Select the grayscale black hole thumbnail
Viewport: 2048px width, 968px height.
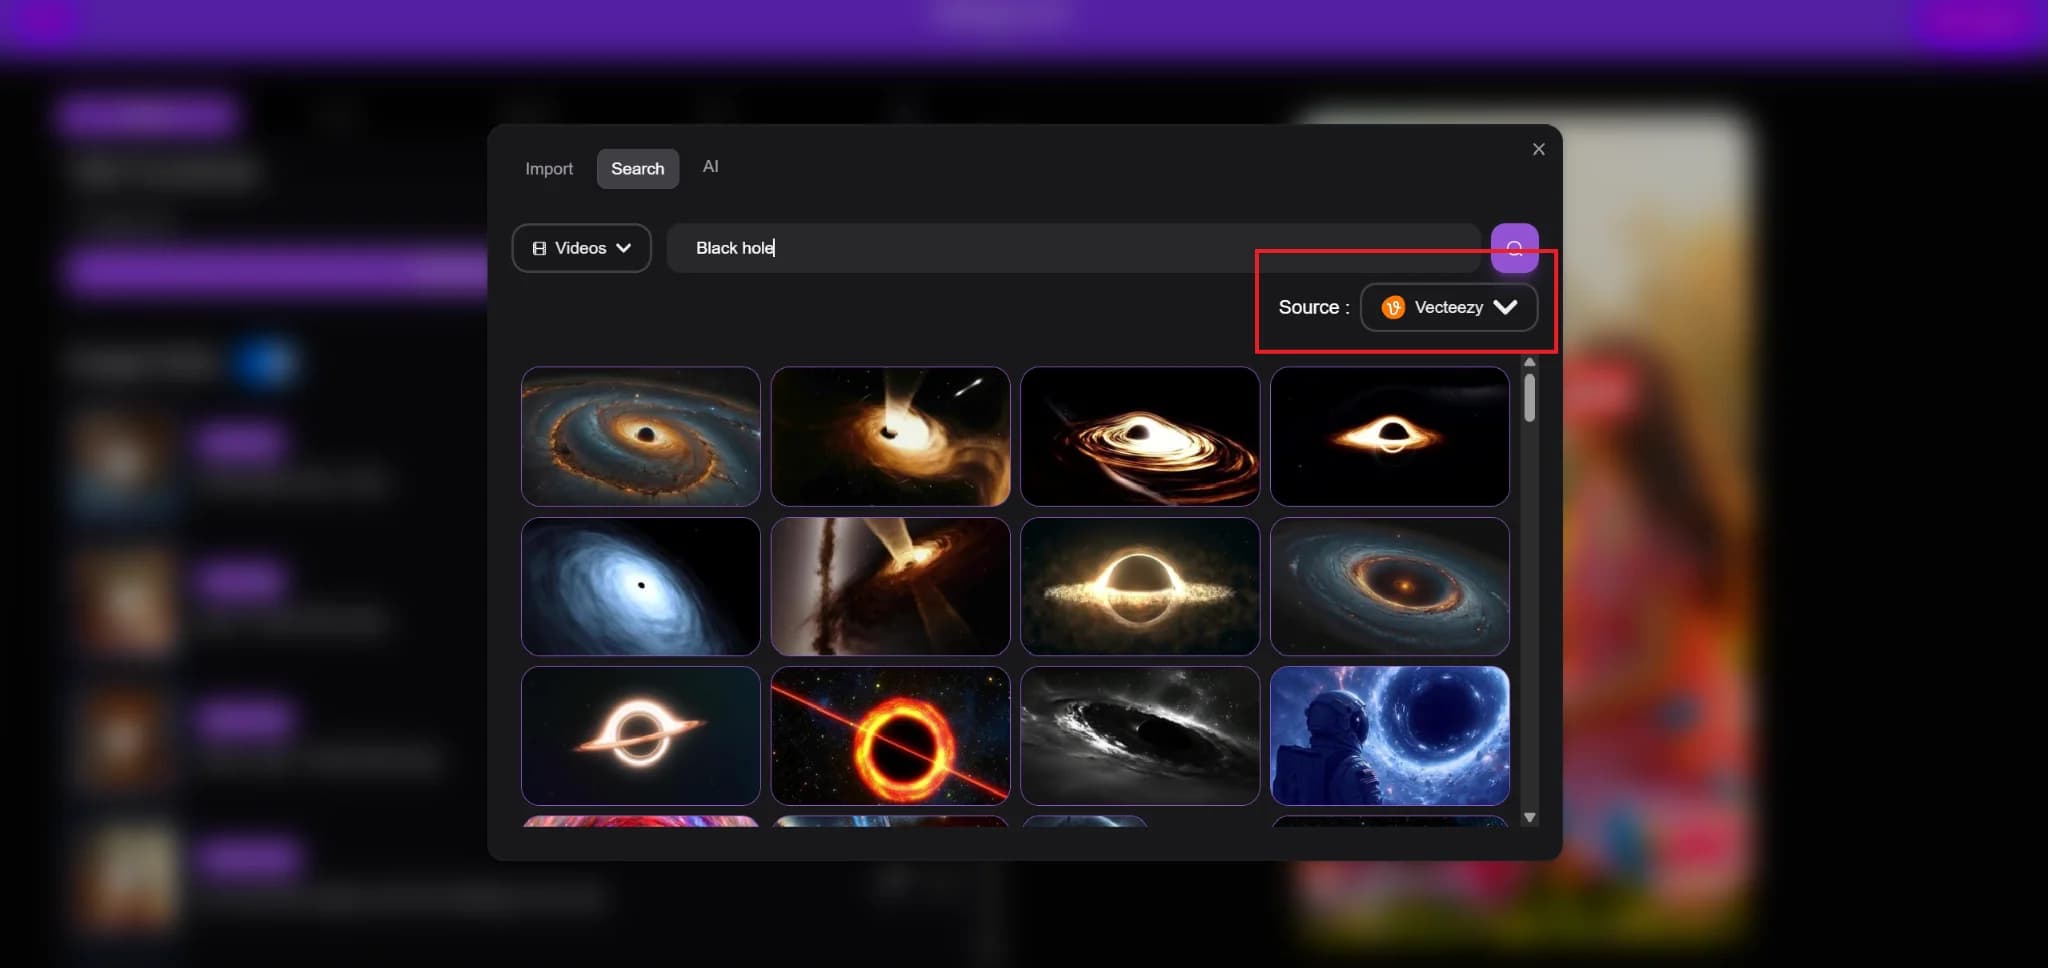[1139, 736]
